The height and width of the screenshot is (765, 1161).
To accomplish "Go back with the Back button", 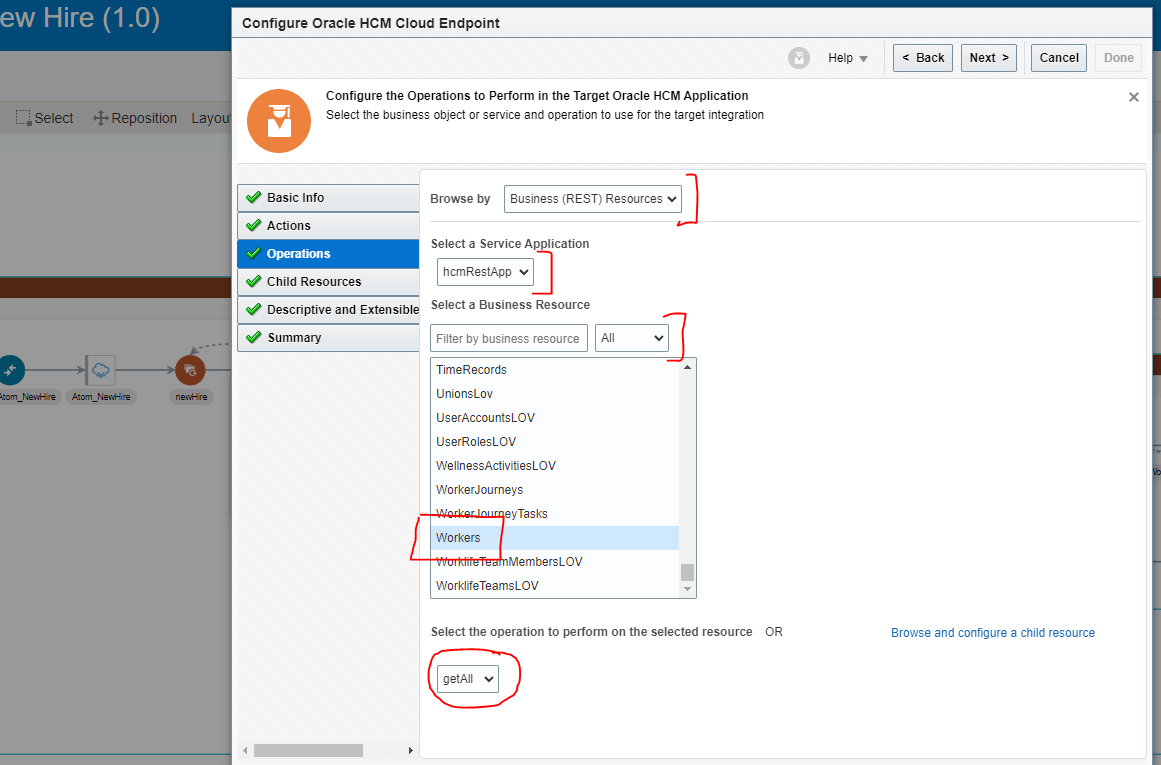I will pyautogui.click(x=923, y=58).
